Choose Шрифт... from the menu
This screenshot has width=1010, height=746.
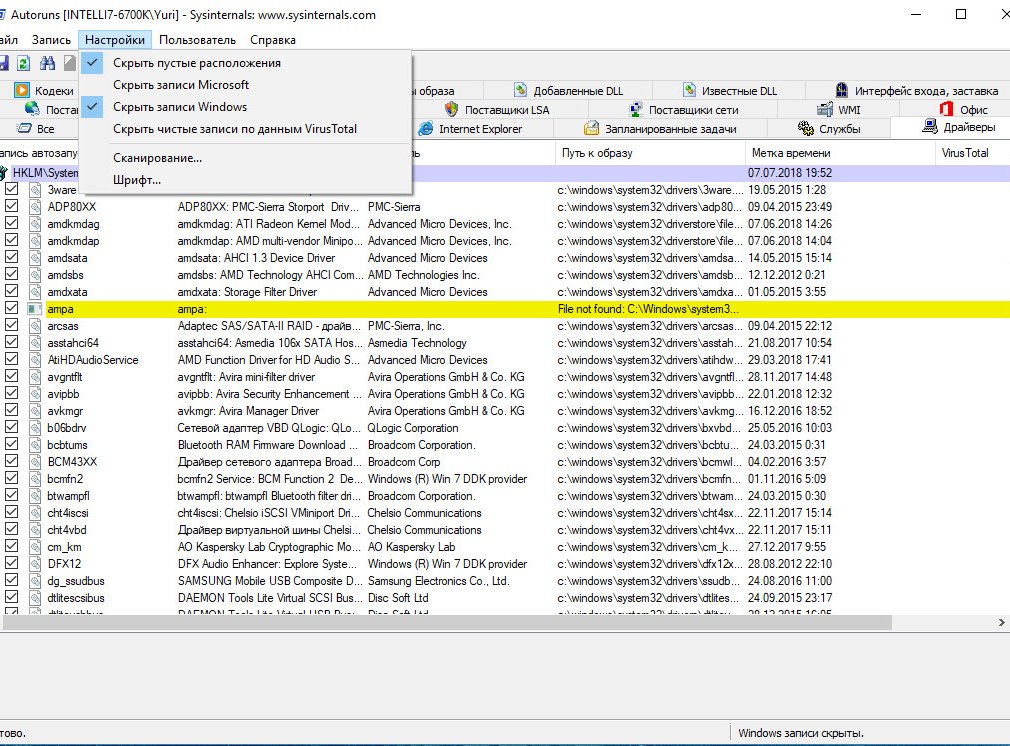(x=245, y=180)
